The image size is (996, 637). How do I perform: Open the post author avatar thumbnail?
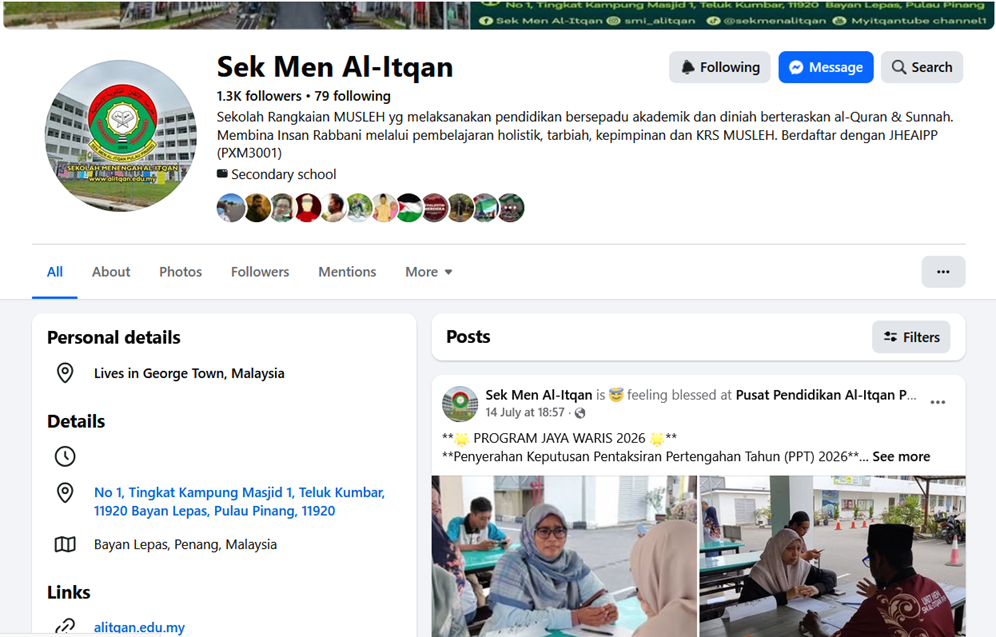coord(460,404)
